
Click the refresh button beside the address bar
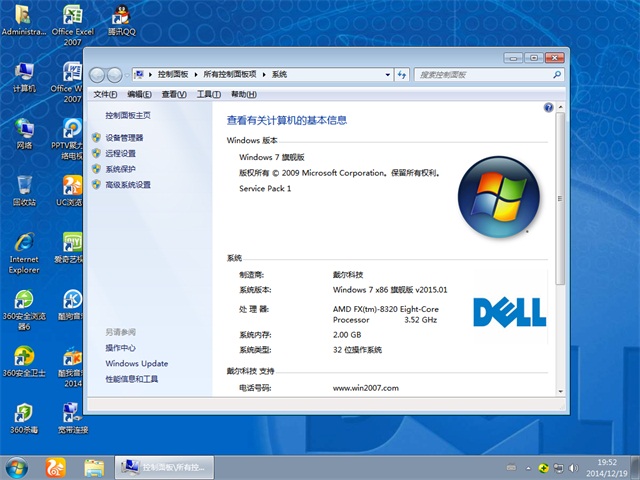pos(401,74)
